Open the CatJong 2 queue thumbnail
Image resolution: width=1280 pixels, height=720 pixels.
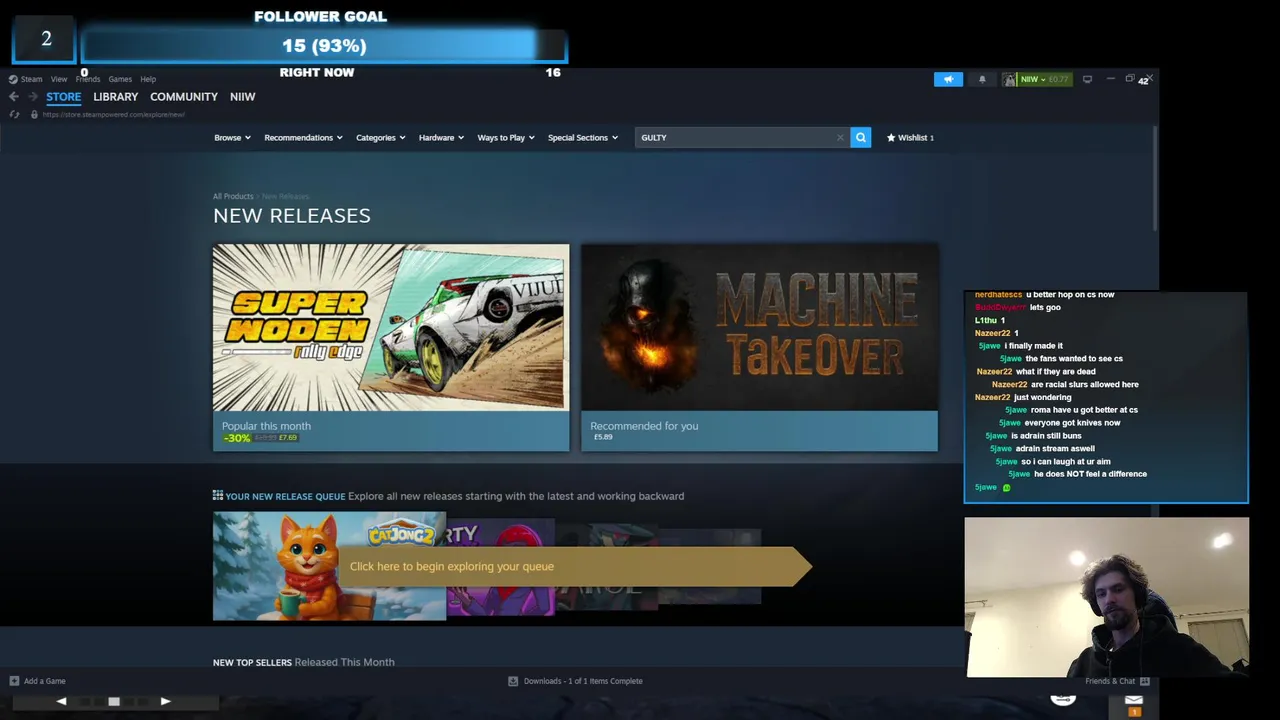click(329, 566)
